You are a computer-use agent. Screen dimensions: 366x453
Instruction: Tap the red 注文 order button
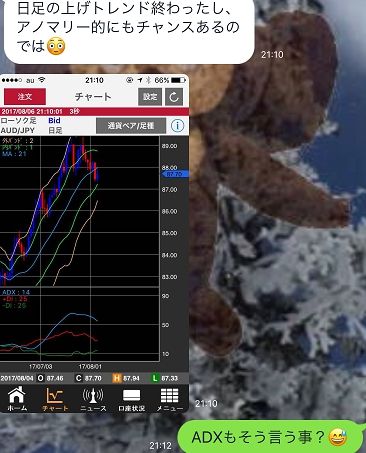pos(25,97)
